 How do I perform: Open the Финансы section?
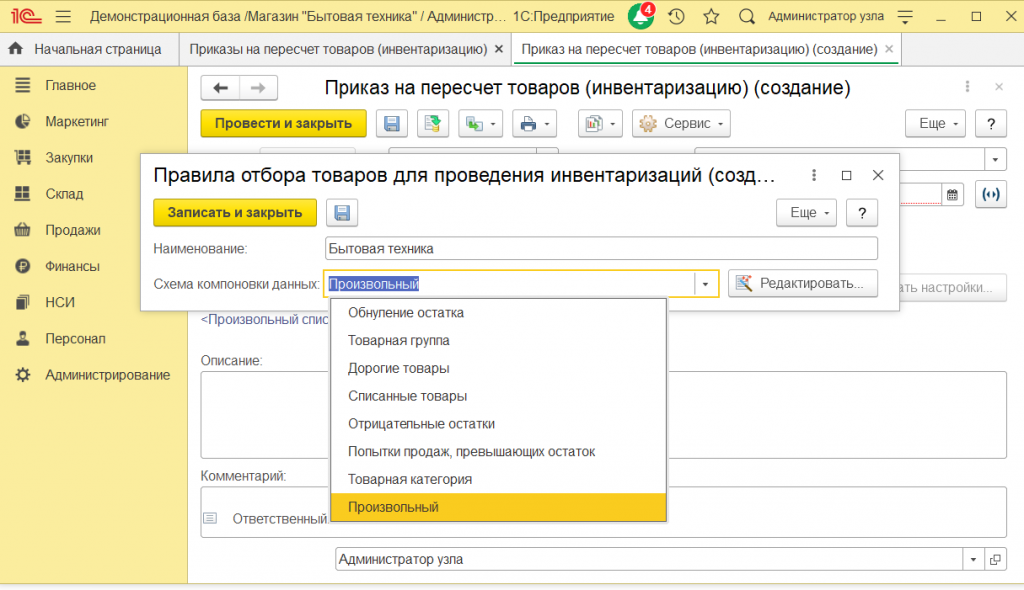72,267
